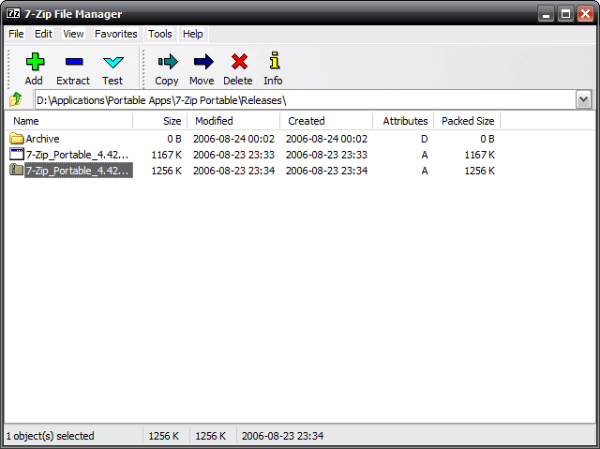The height and width of the screenshot is (449, 600).
Task: Open the Help menu
Action: (x=193, y=34)
